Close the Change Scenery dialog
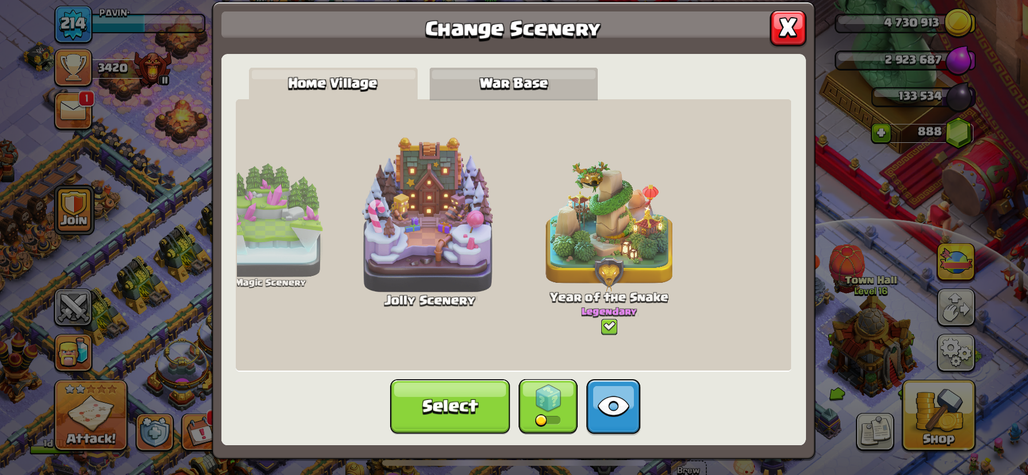1028x475 pixels. 788,28
